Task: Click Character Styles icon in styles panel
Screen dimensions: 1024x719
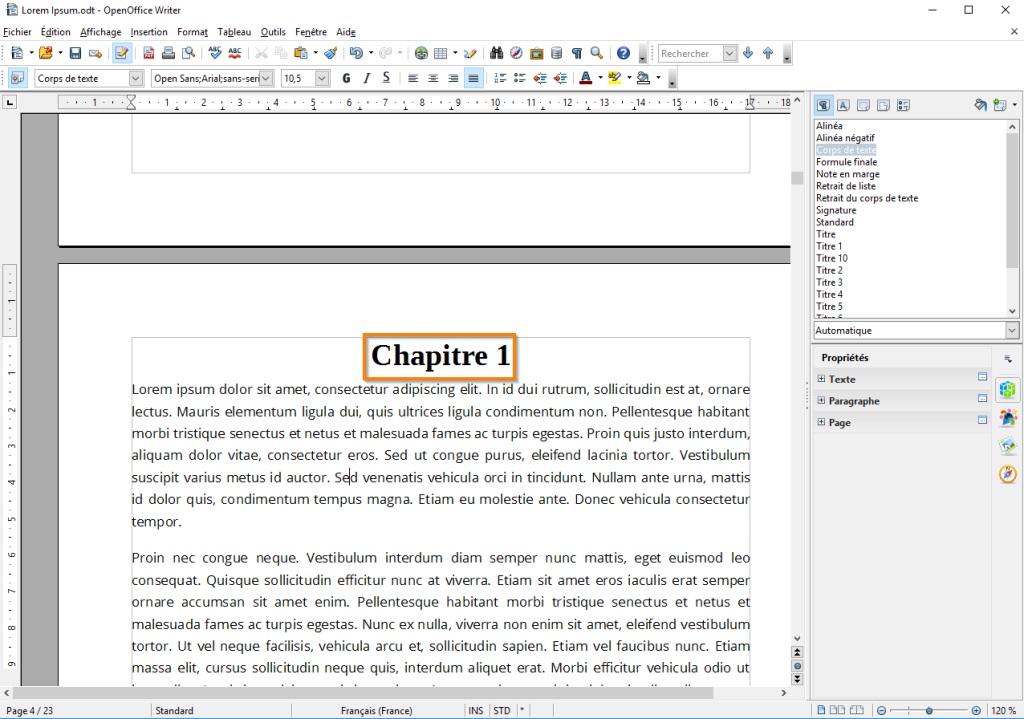Action: click(843, 105)
